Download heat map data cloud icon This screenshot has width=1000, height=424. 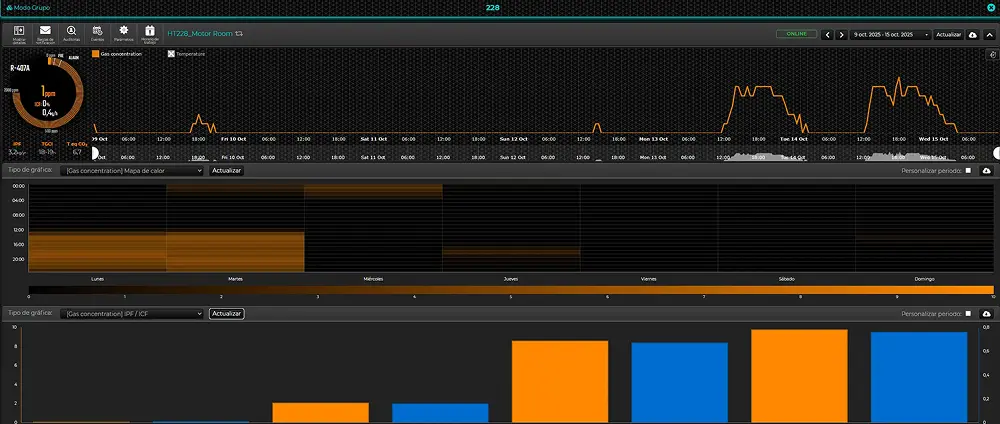[987, 171]
